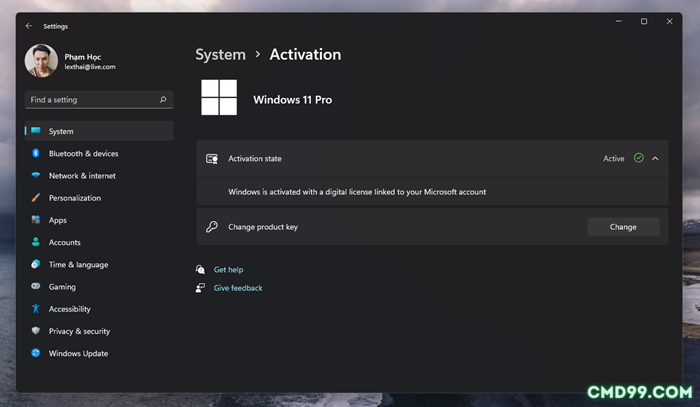Select the Gaming text entry
This screenshot has width=700, height=407.
(62, 287)
